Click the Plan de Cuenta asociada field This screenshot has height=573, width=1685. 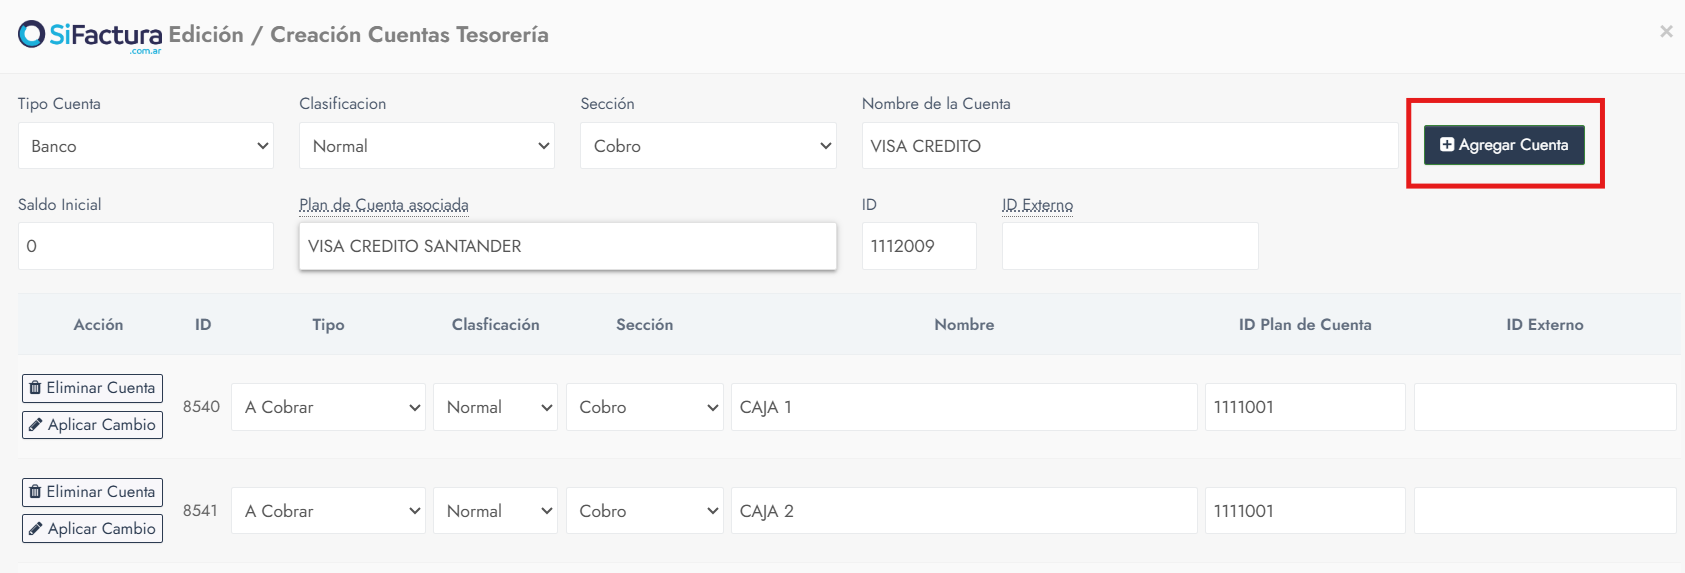click(567, 246)
